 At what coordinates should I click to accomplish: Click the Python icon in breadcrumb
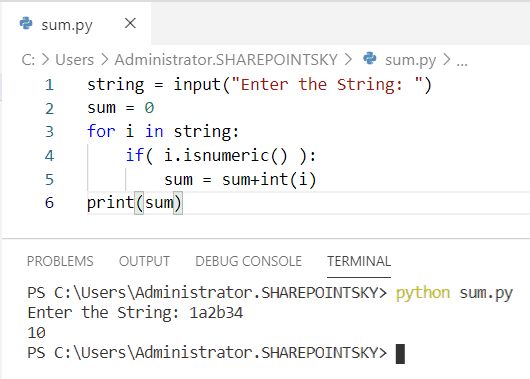click(x=370, y=59)
